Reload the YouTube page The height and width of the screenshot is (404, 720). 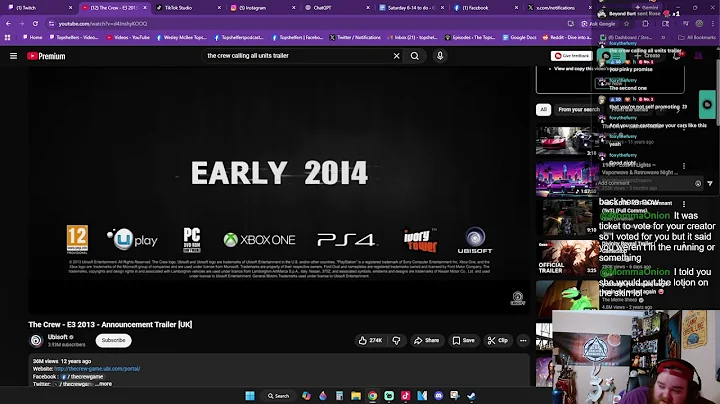pyautogui.click(x=35, y=23)
